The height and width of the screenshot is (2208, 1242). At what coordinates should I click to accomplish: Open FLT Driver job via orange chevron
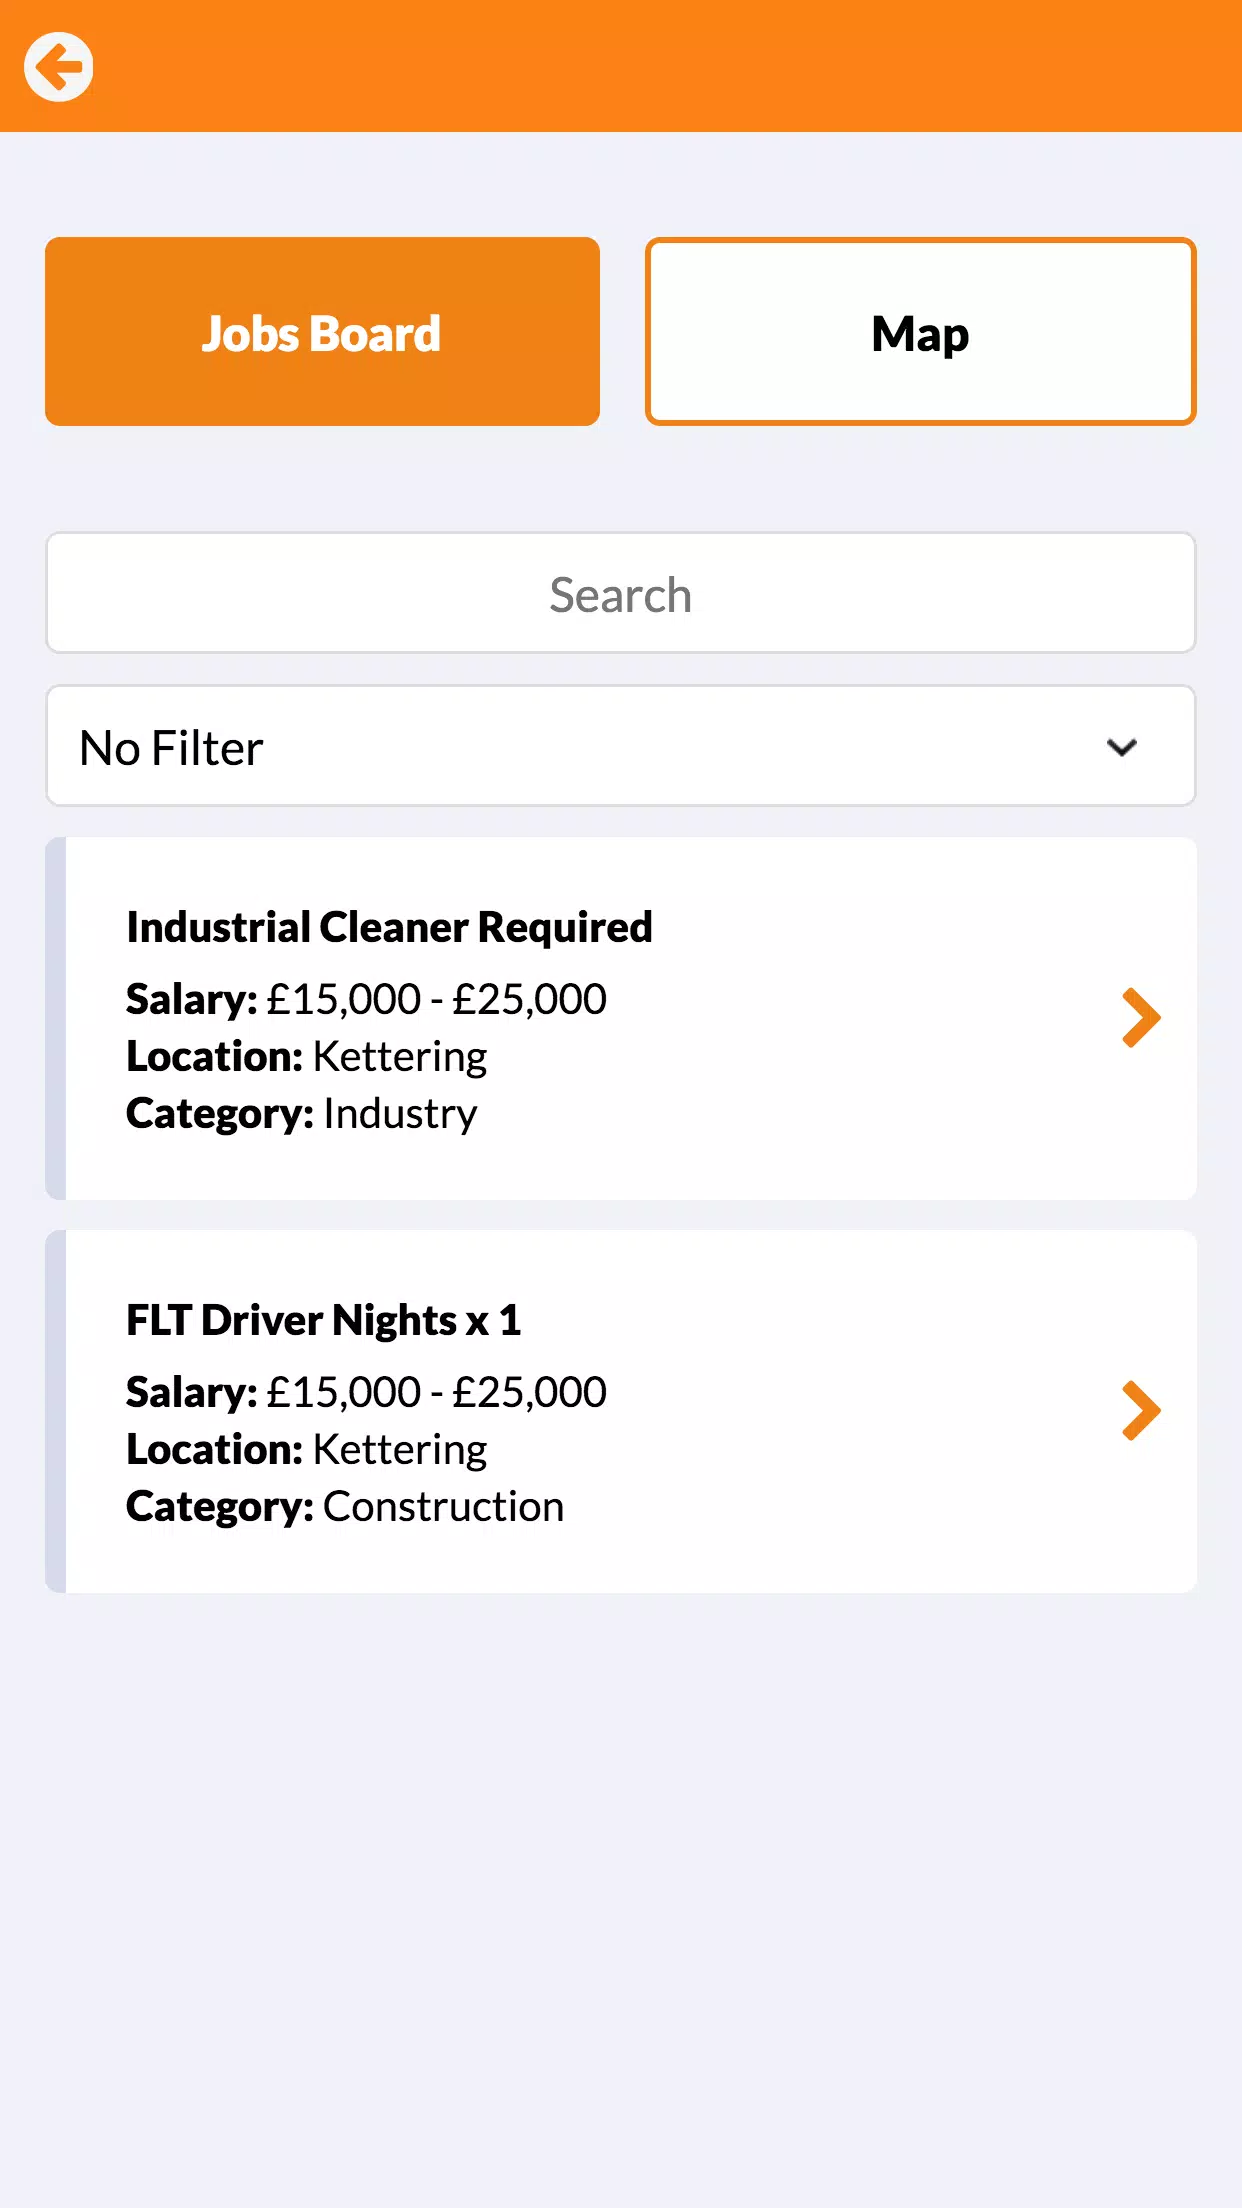[x=1141, y=1411]
